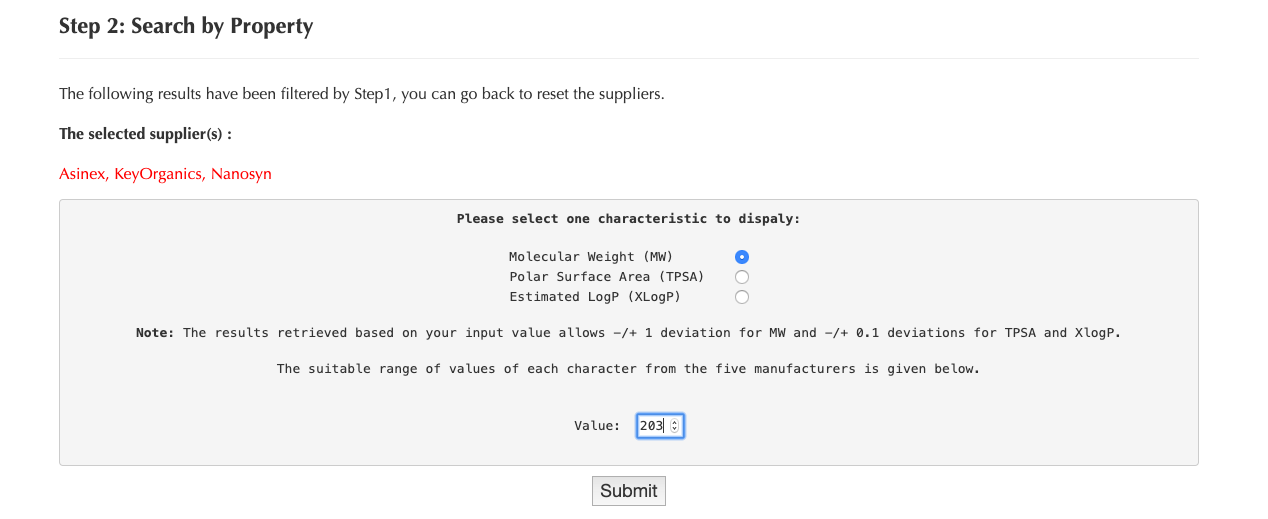
Task: Select the Molecular Weight (MW) radio button
Action: click(x=742, y=257)
